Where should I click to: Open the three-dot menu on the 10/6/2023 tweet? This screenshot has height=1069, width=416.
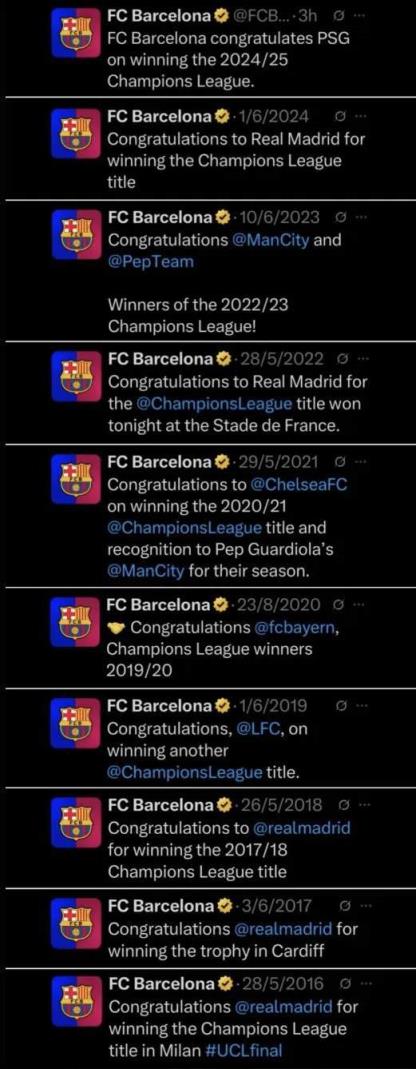click(x=361, y=218)
